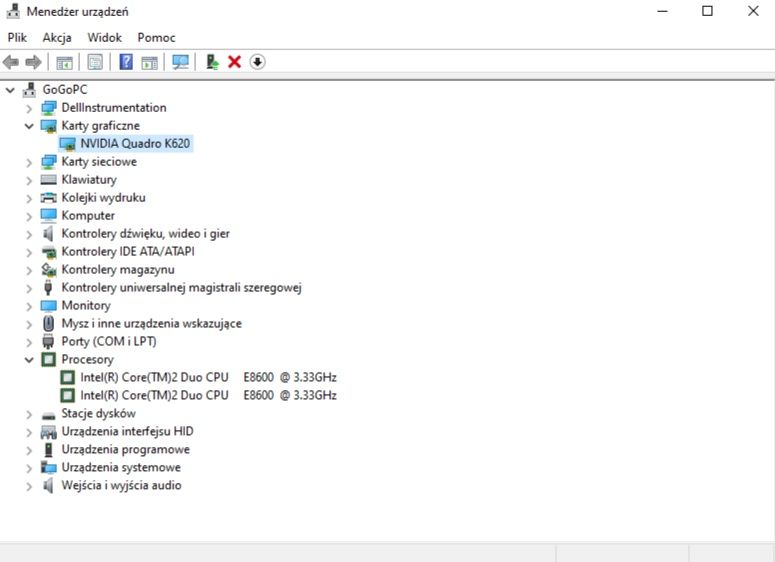Expand Kontrolery dźwięku, wideo i gier
This screenshot has width=775, height=562.
click(x=29, y=234)
